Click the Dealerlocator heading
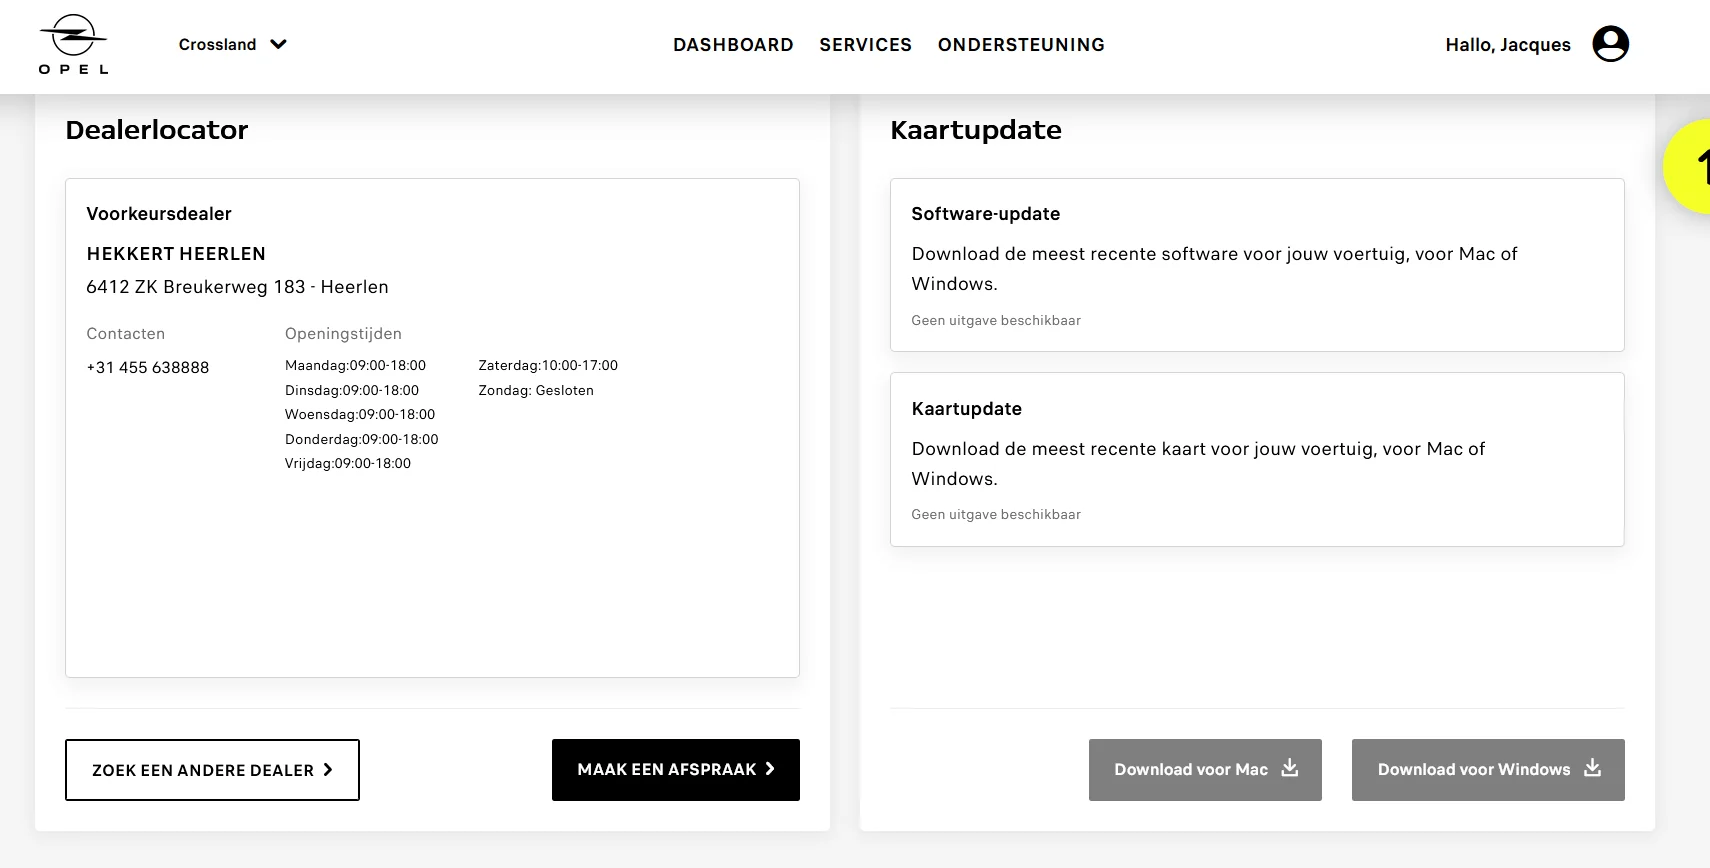The width and height of the screenshot is (1710, 868). (157, 130)
